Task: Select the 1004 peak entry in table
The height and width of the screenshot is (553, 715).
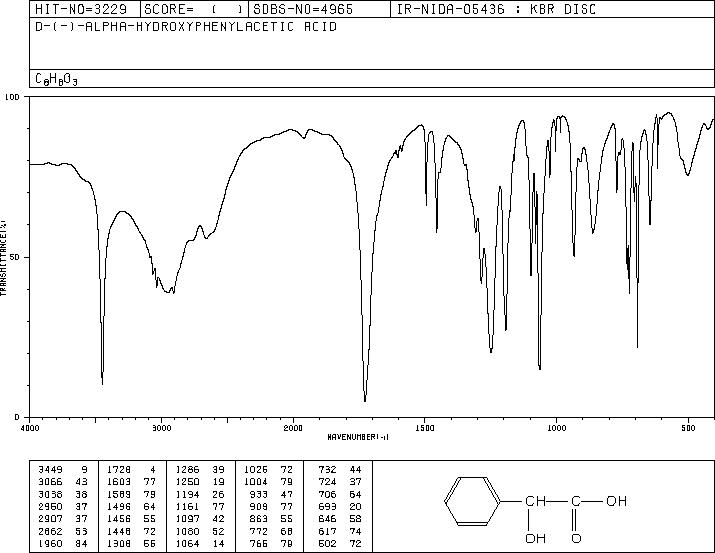Action: pos(269,482)
